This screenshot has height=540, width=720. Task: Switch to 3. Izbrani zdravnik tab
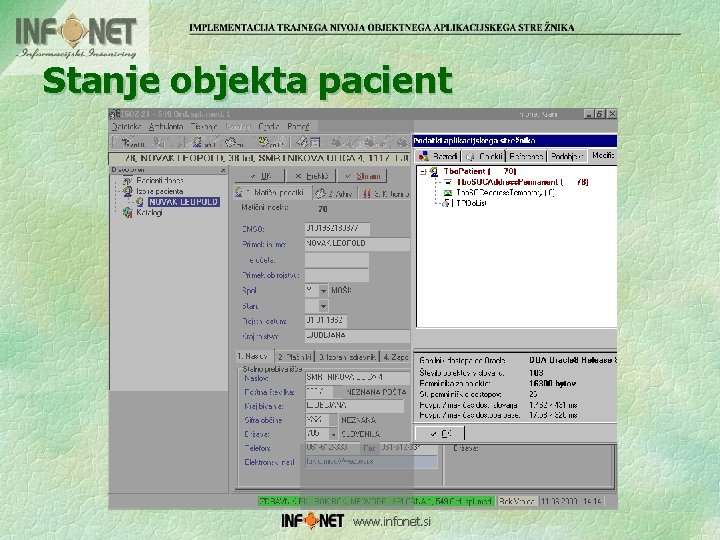348,357
